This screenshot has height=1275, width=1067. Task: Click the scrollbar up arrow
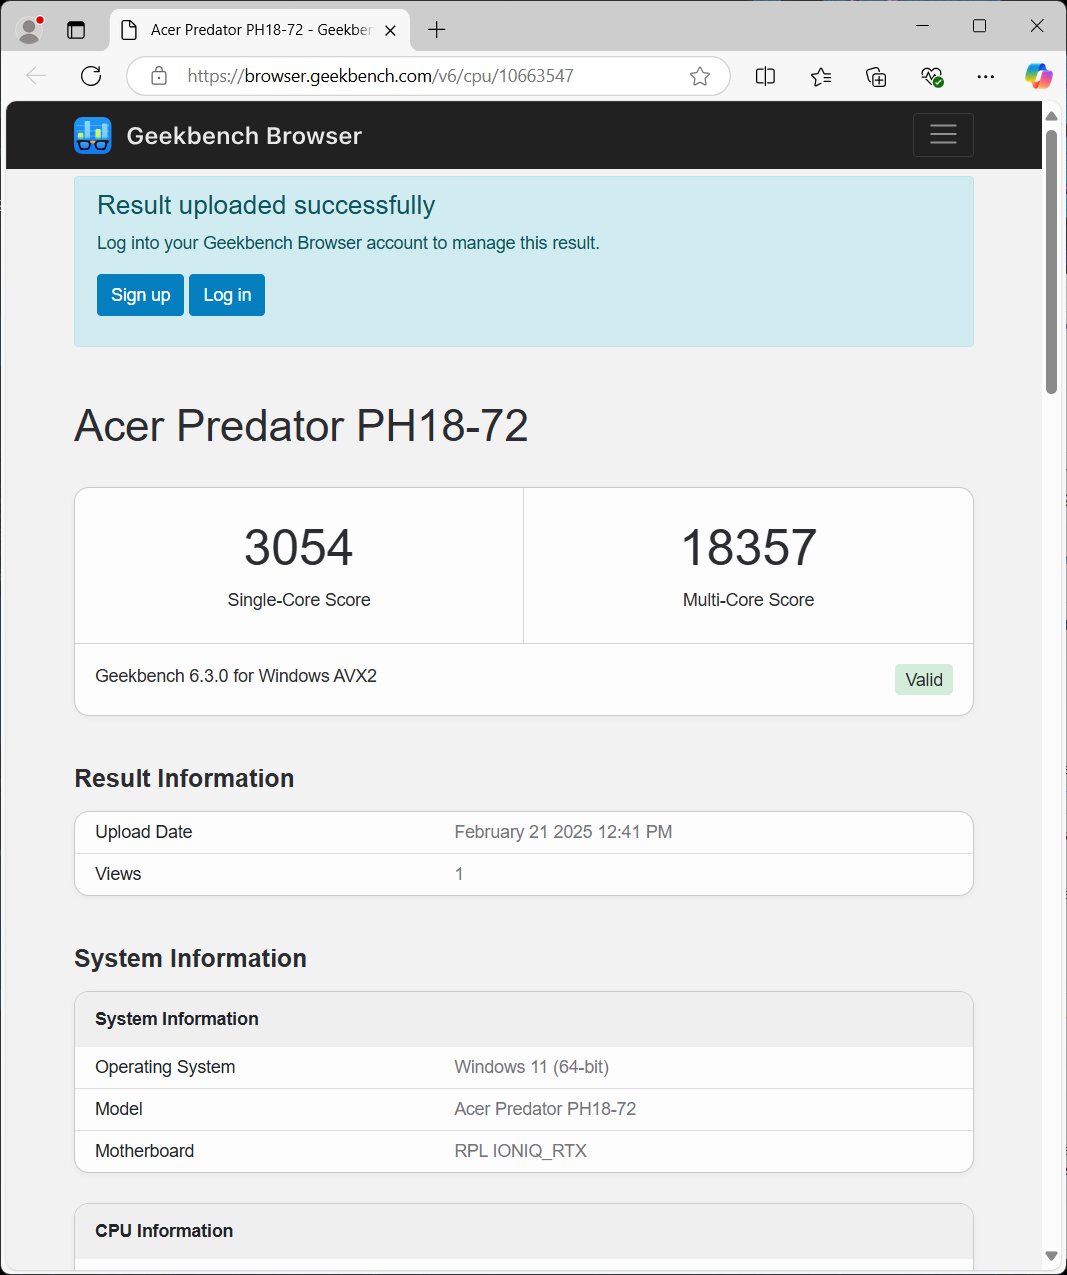(x=1051, y=116)
